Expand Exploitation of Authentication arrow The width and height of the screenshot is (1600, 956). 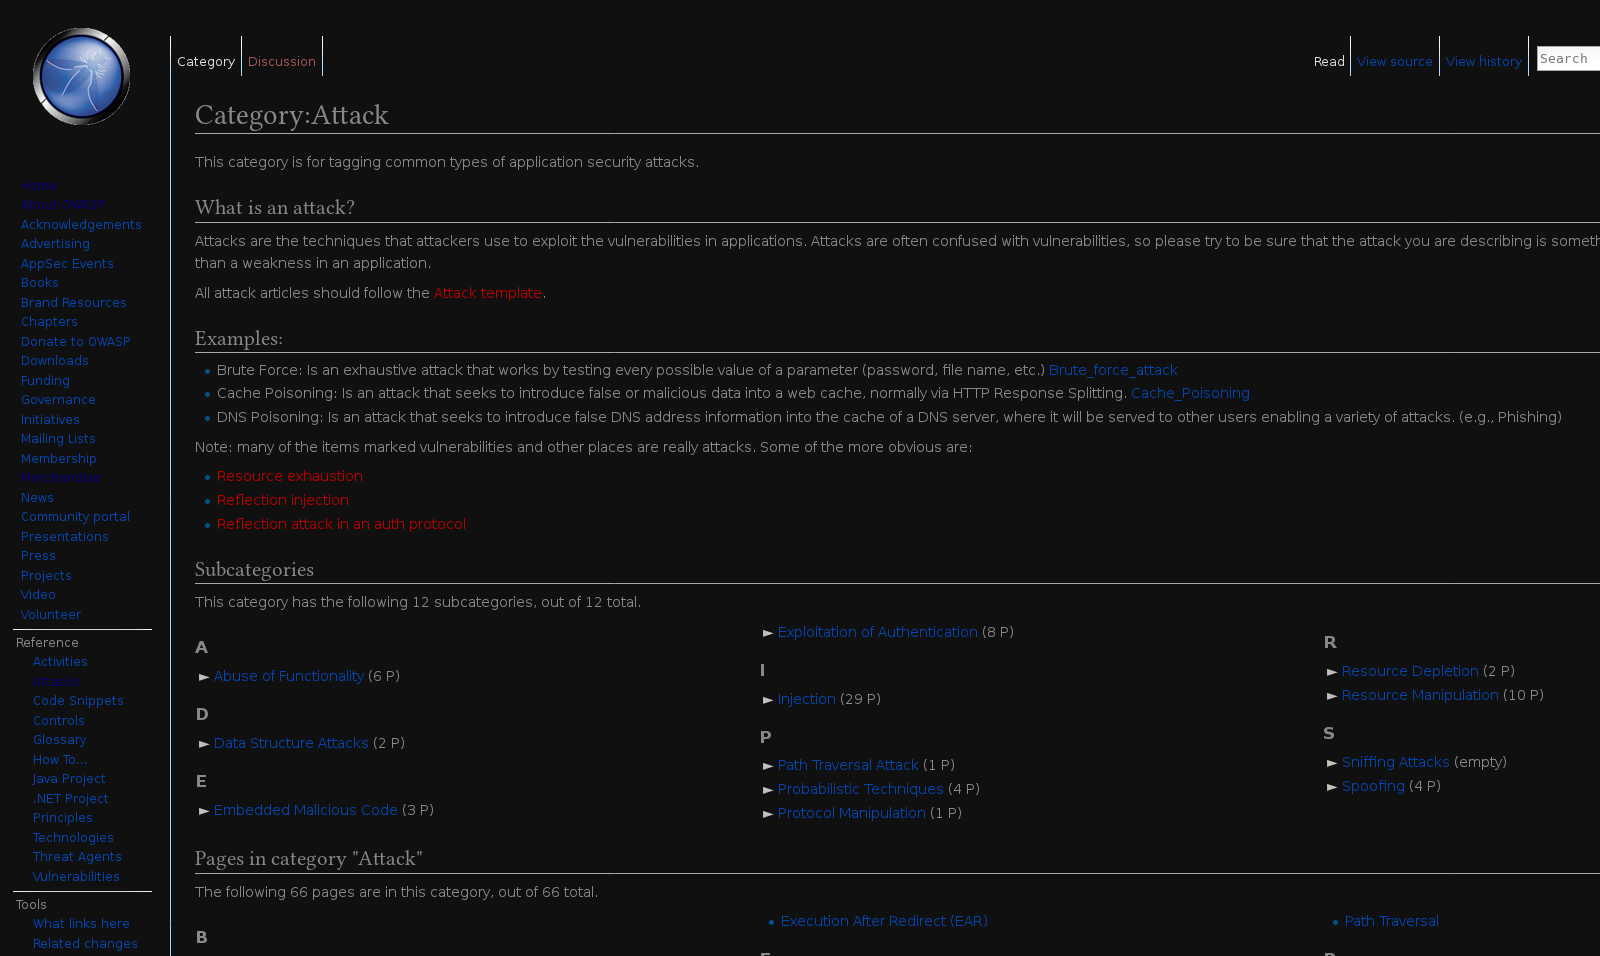pos(768,633)
